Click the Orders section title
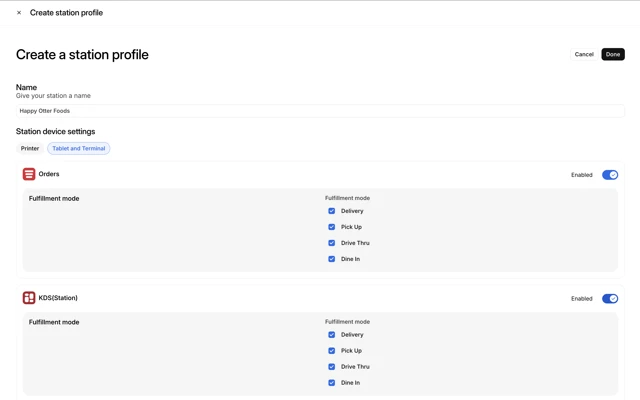 tap(49, 174)
